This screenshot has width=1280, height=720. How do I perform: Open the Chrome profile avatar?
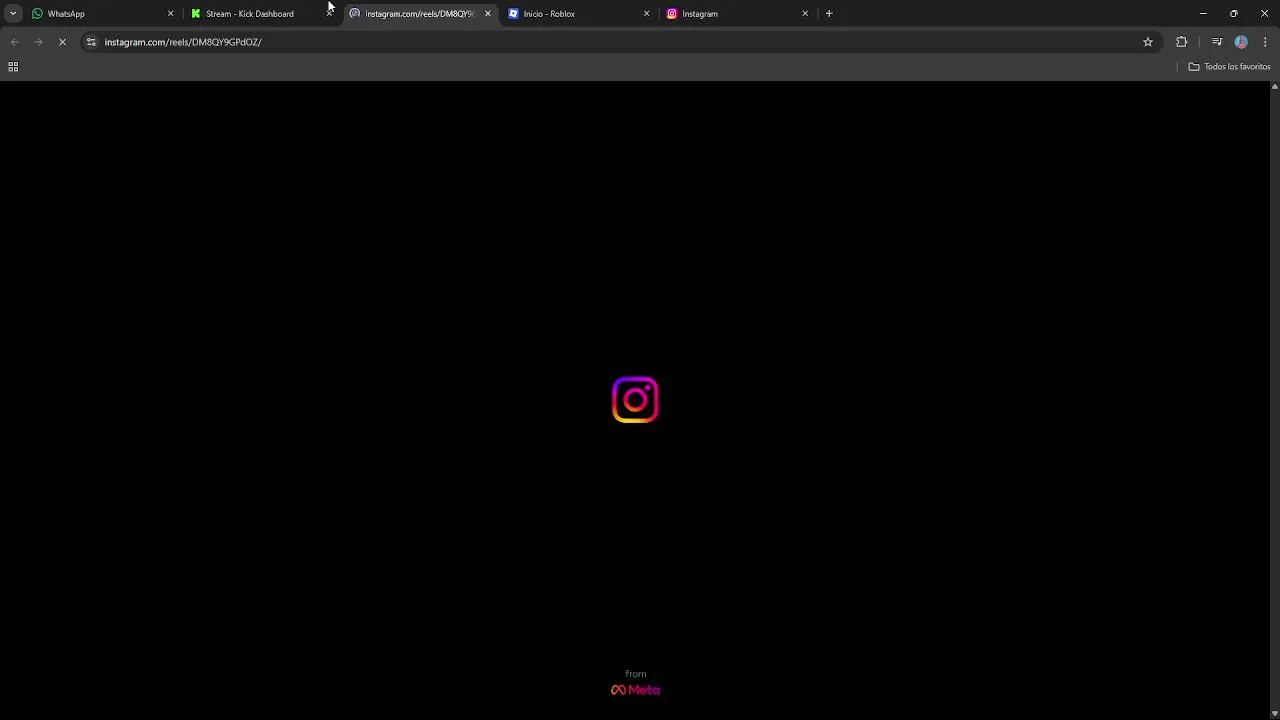tap(1241, 42)
